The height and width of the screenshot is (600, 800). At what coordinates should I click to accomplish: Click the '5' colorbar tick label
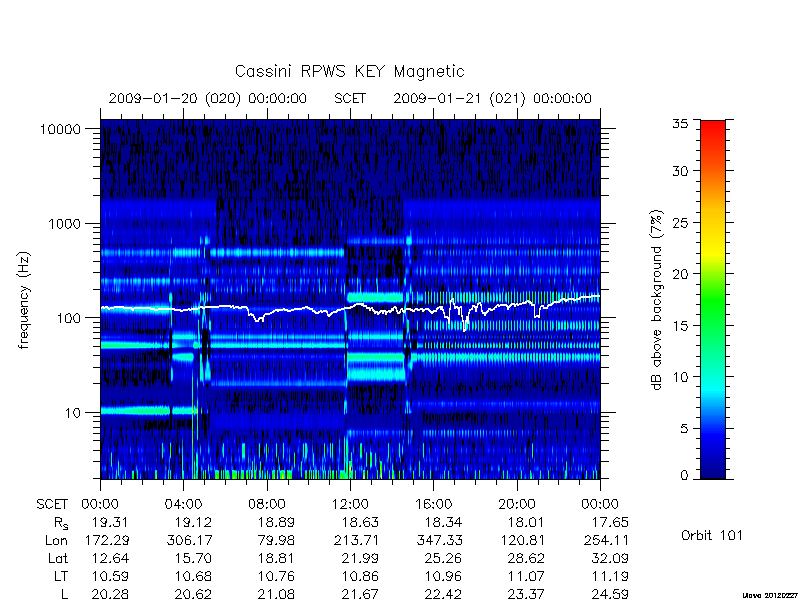click(x=684, y=429)
